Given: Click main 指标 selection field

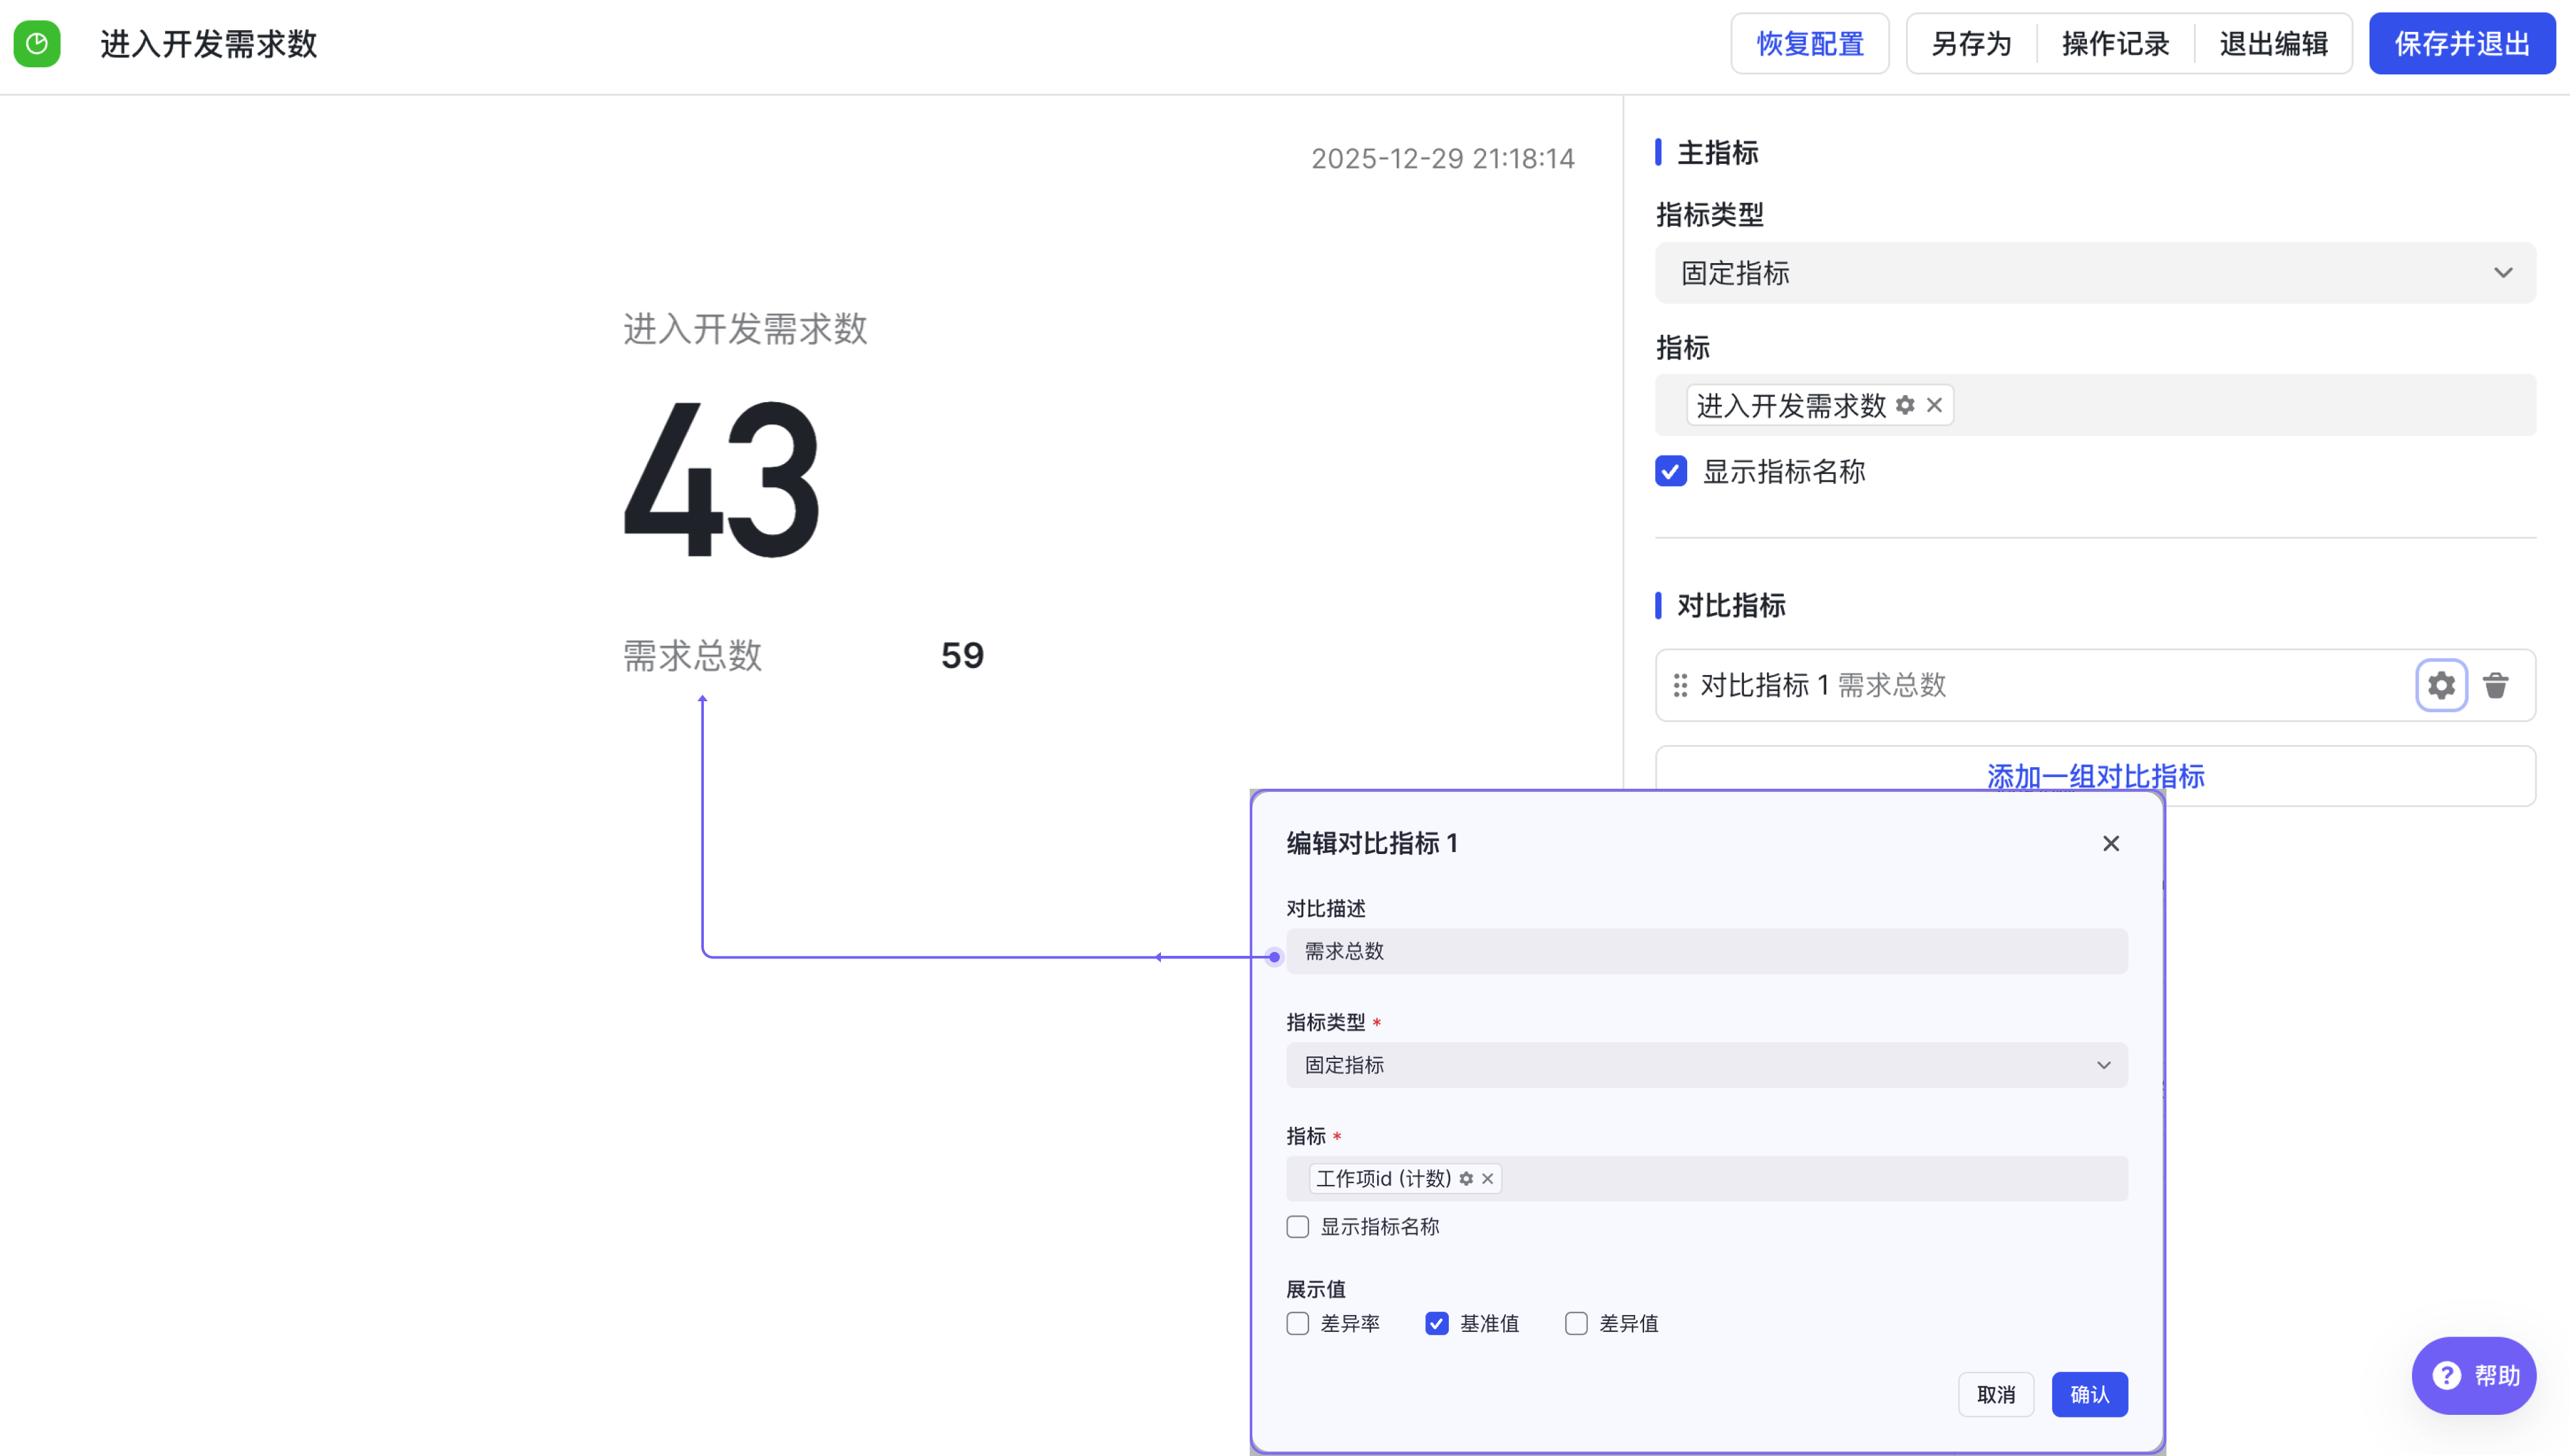Looking at the screenshot, I should pos(2095,405).
